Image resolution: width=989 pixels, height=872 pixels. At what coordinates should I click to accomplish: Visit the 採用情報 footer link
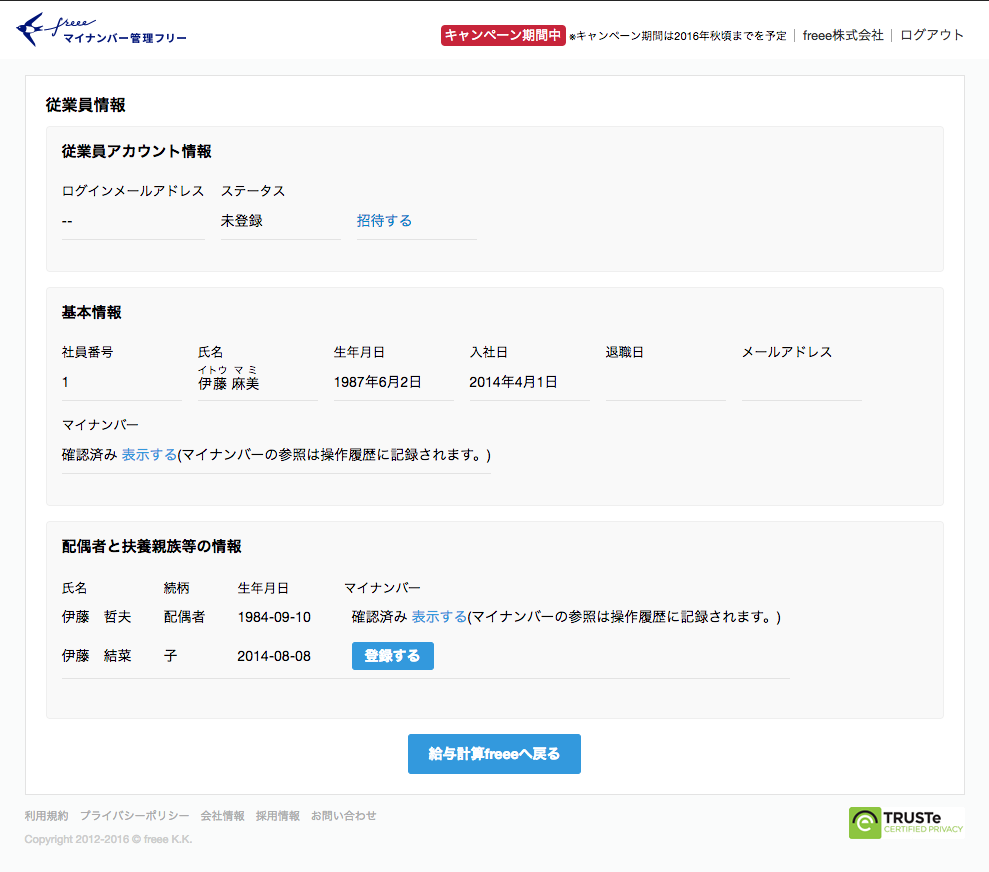[x=277, y=816]
